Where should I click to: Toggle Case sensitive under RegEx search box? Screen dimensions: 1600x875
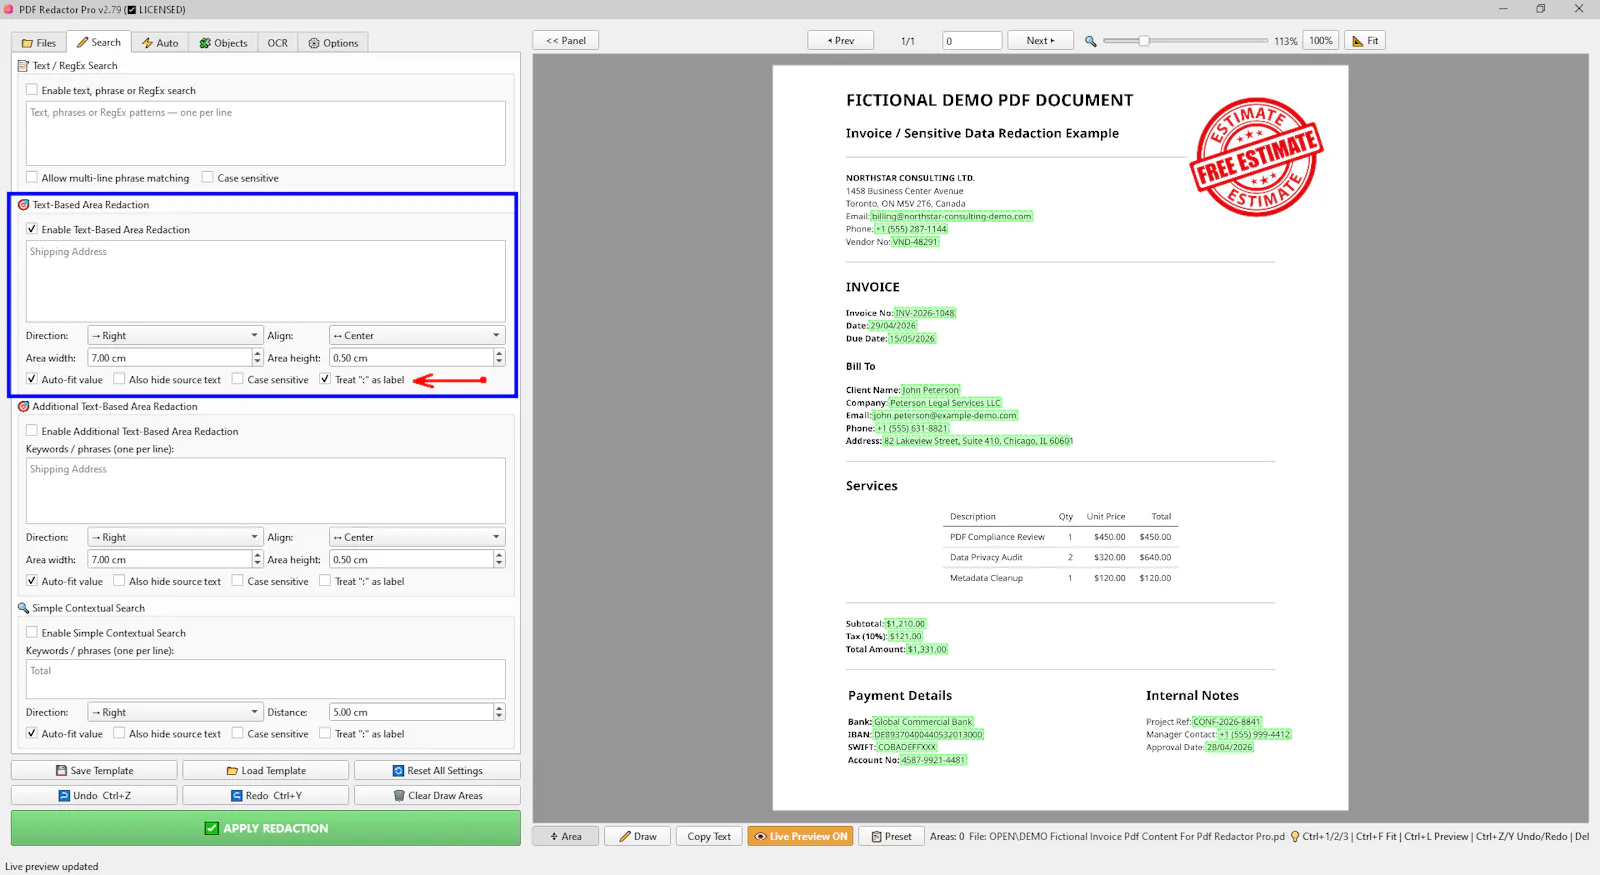208,177
